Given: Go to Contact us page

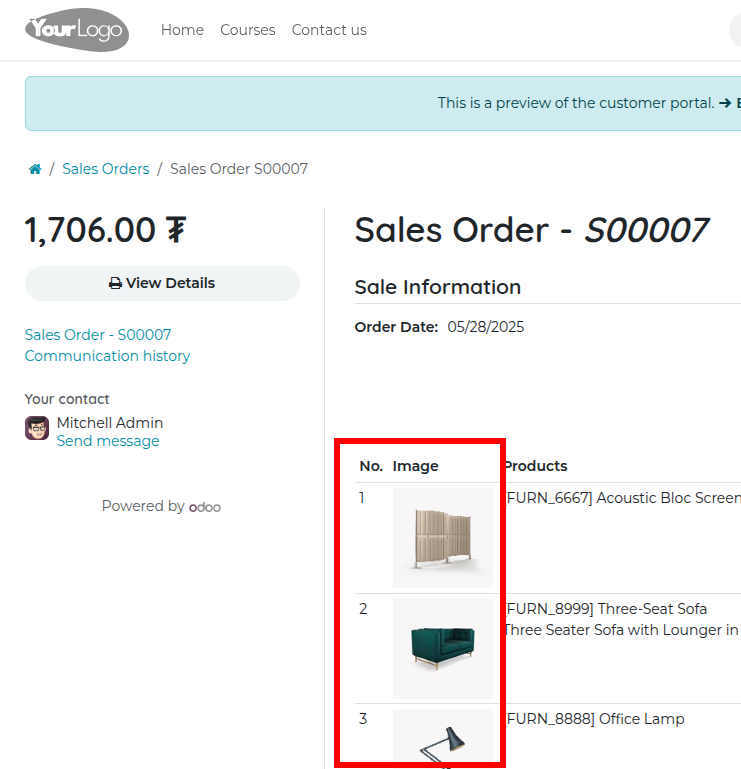Looking at the screenshot, I should 329,30.
